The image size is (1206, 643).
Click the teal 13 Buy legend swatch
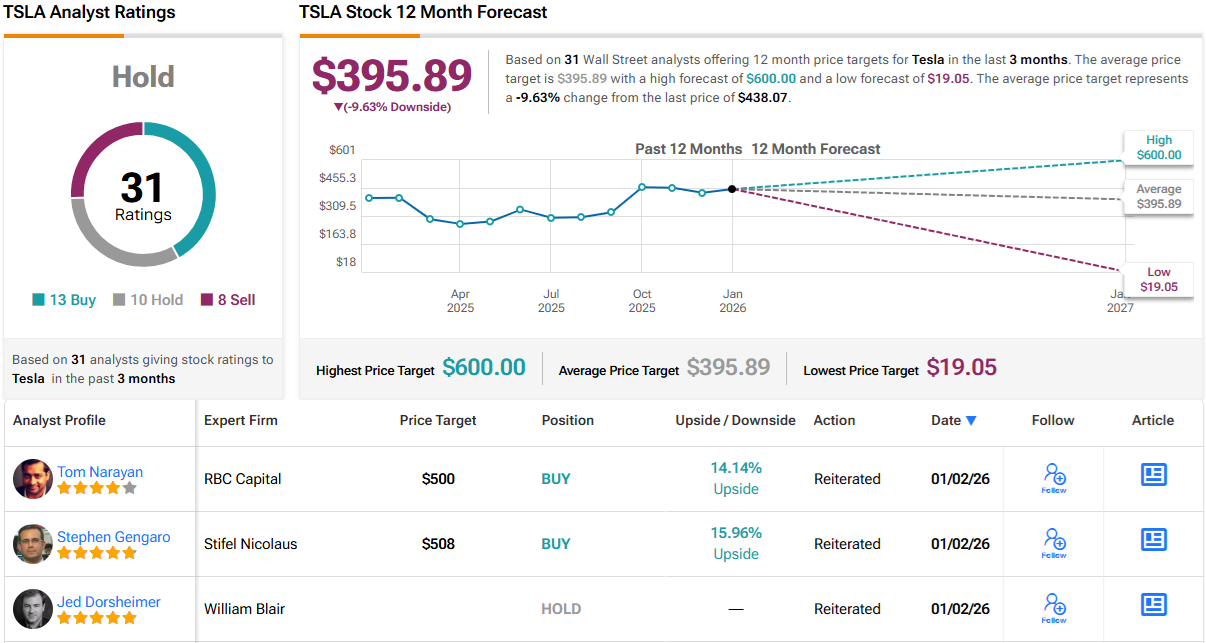(x=38, y=300)
